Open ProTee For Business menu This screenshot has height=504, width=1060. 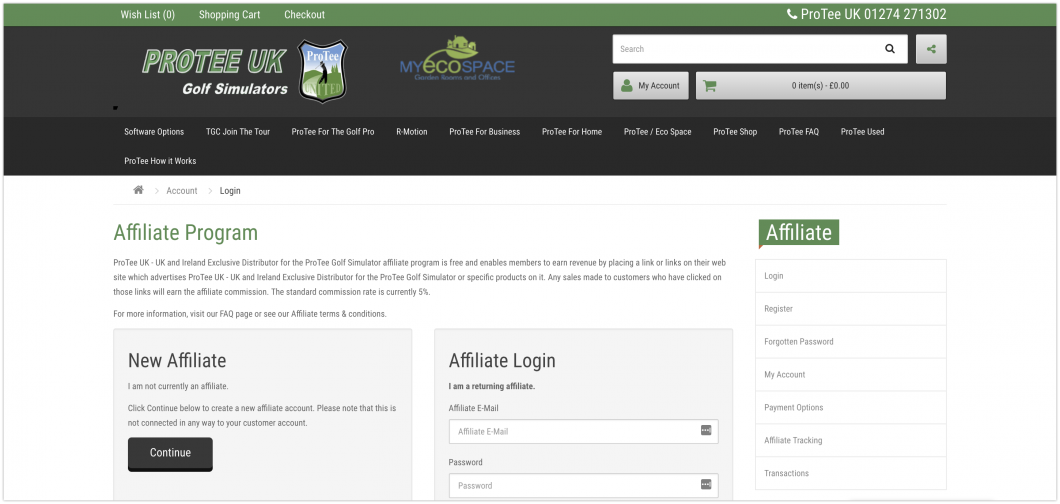[x=485, y=132]
